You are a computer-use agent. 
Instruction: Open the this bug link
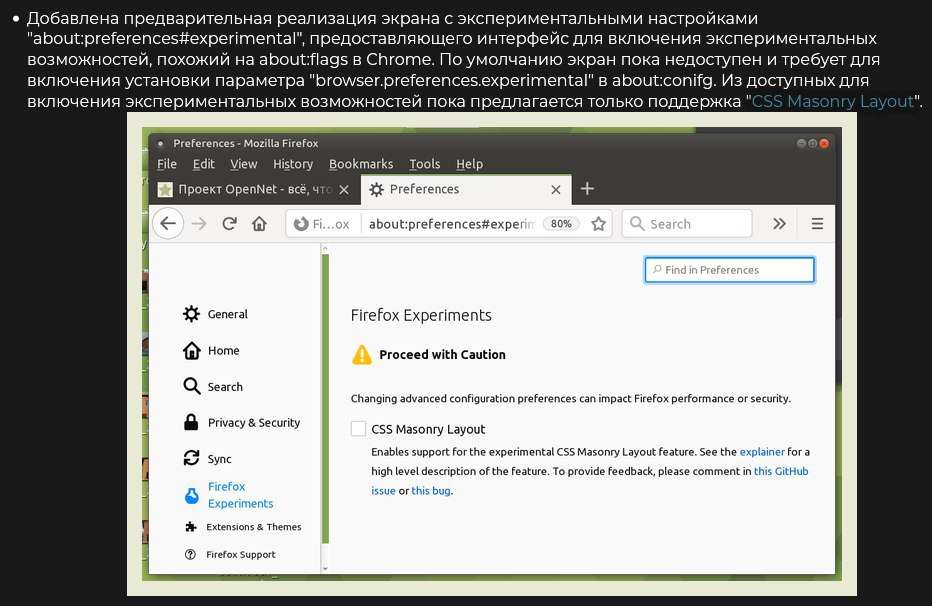coord(431,491)
